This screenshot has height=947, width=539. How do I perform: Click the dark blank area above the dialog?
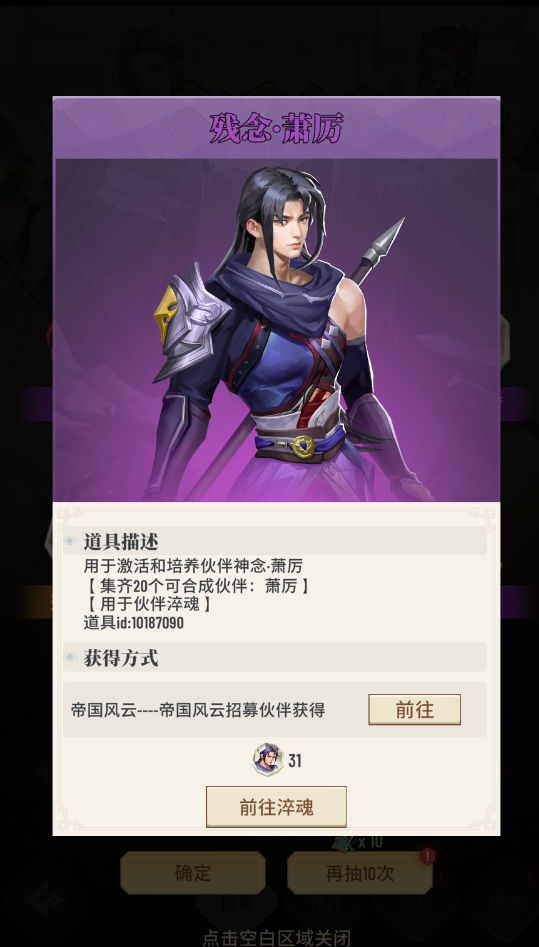click(x=270, y=48)
